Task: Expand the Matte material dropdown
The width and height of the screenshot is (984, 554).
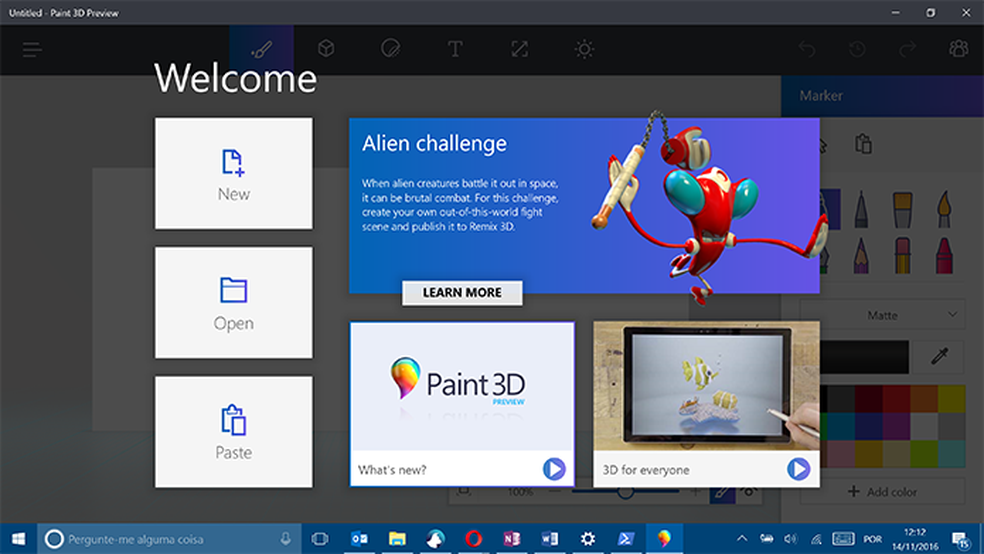Action: 882,315
